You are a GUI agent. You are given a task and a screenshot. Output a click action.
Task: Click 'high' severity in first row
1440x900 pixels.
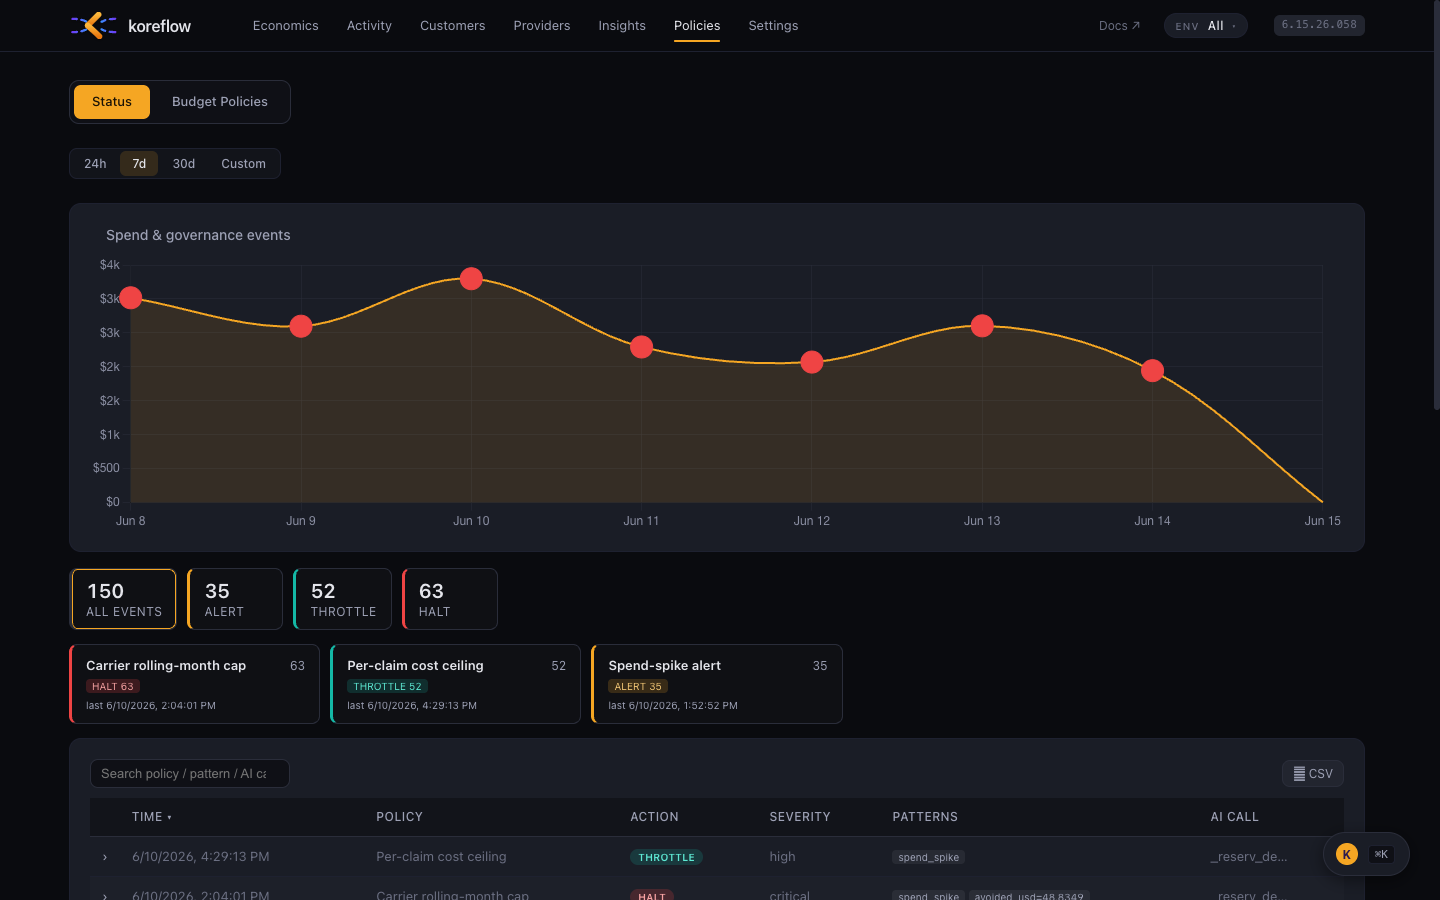click(x=782, y=857)
